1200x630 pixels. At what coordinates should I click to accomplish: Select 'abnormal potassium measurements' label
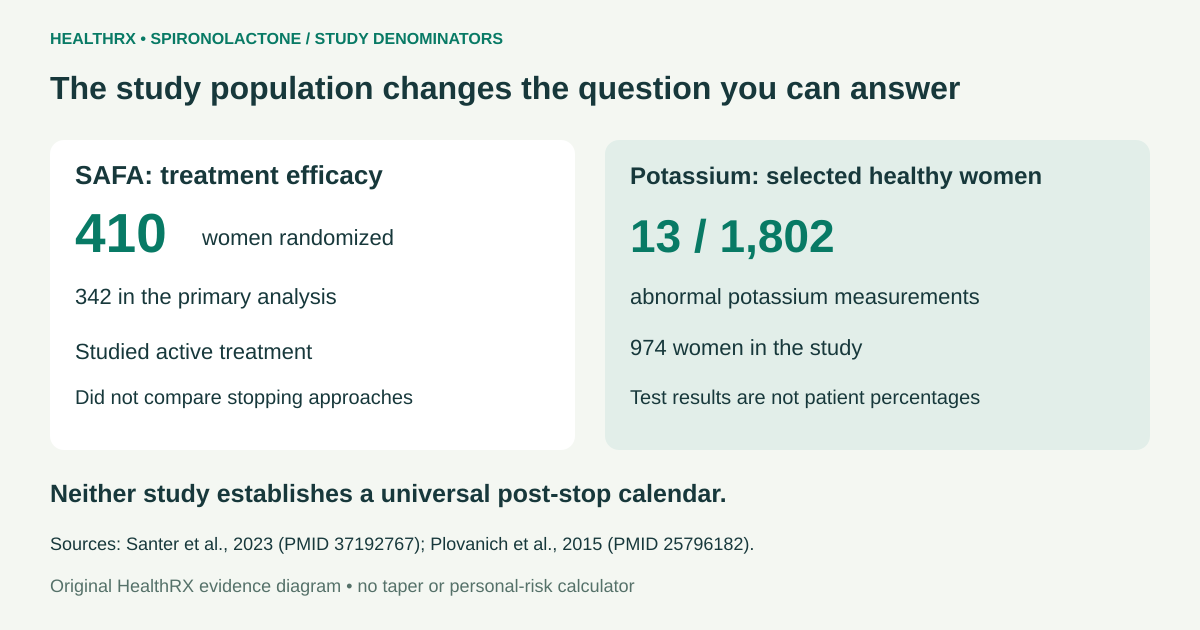[x=805, y=297]
